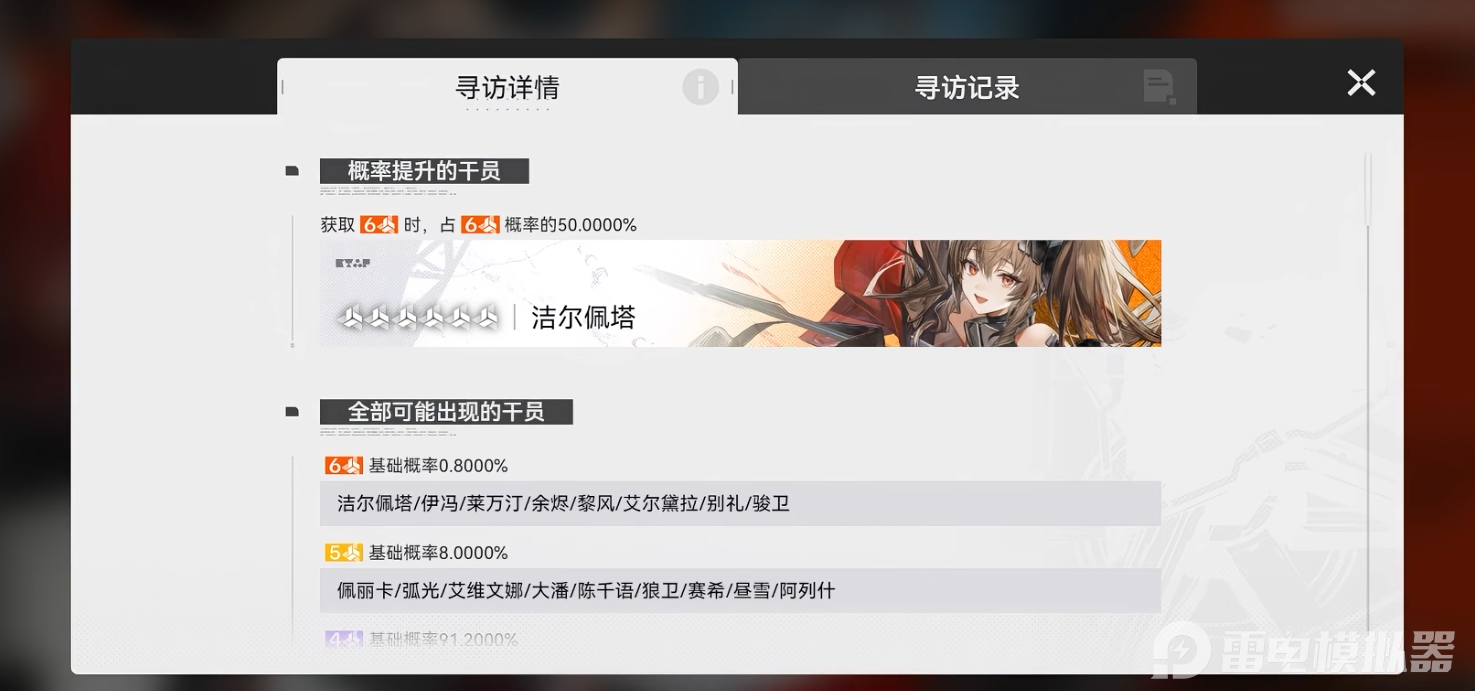
Task: Click the 洁尔佩塔 operator banner
Action: pos(740,293)
